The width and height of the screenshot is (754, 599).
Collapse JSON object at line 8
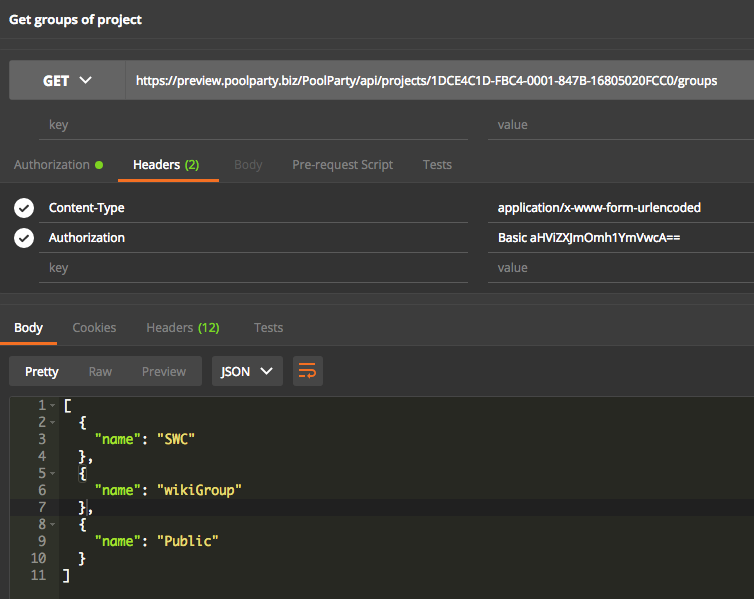tap(52, 524)
